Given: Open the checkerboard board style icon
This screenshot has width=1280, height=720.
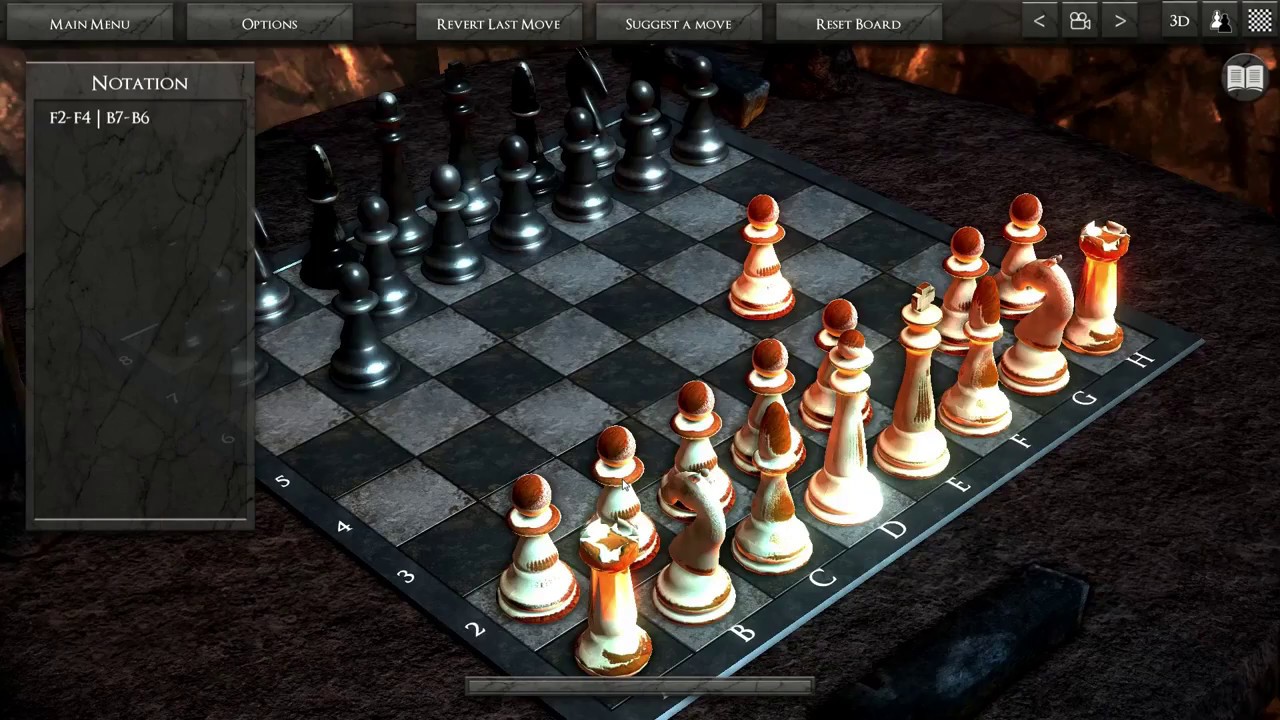Looking at the screenshot, I should click(1260, 21).
